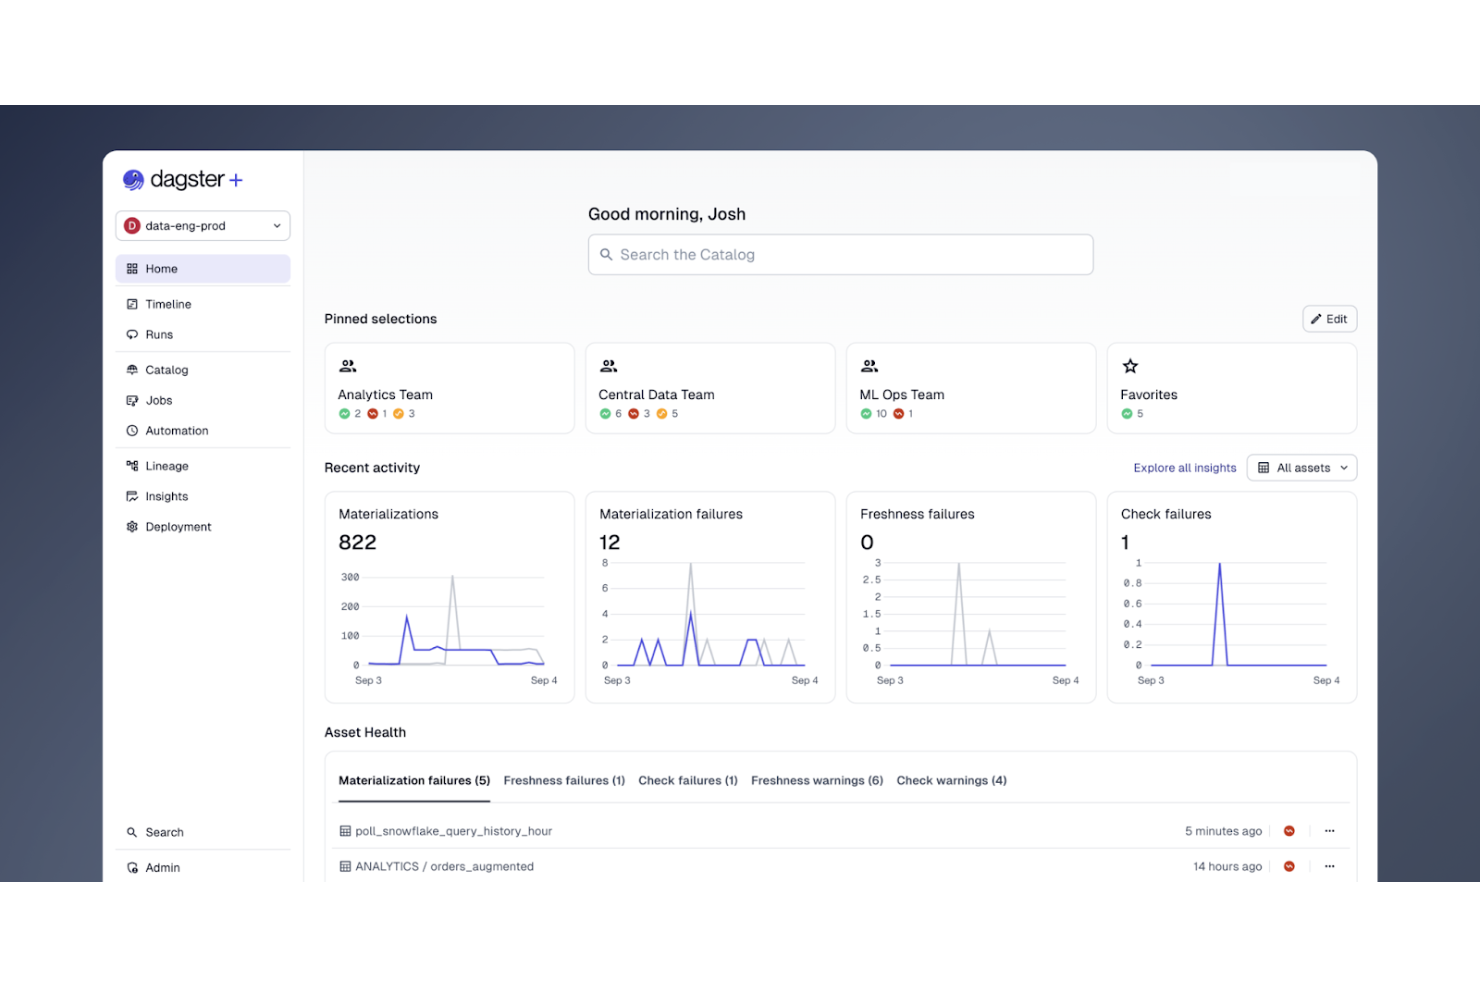Click the Edit button for pinned selections
The image size is (1480, 987).
[x=1329, y=318]
